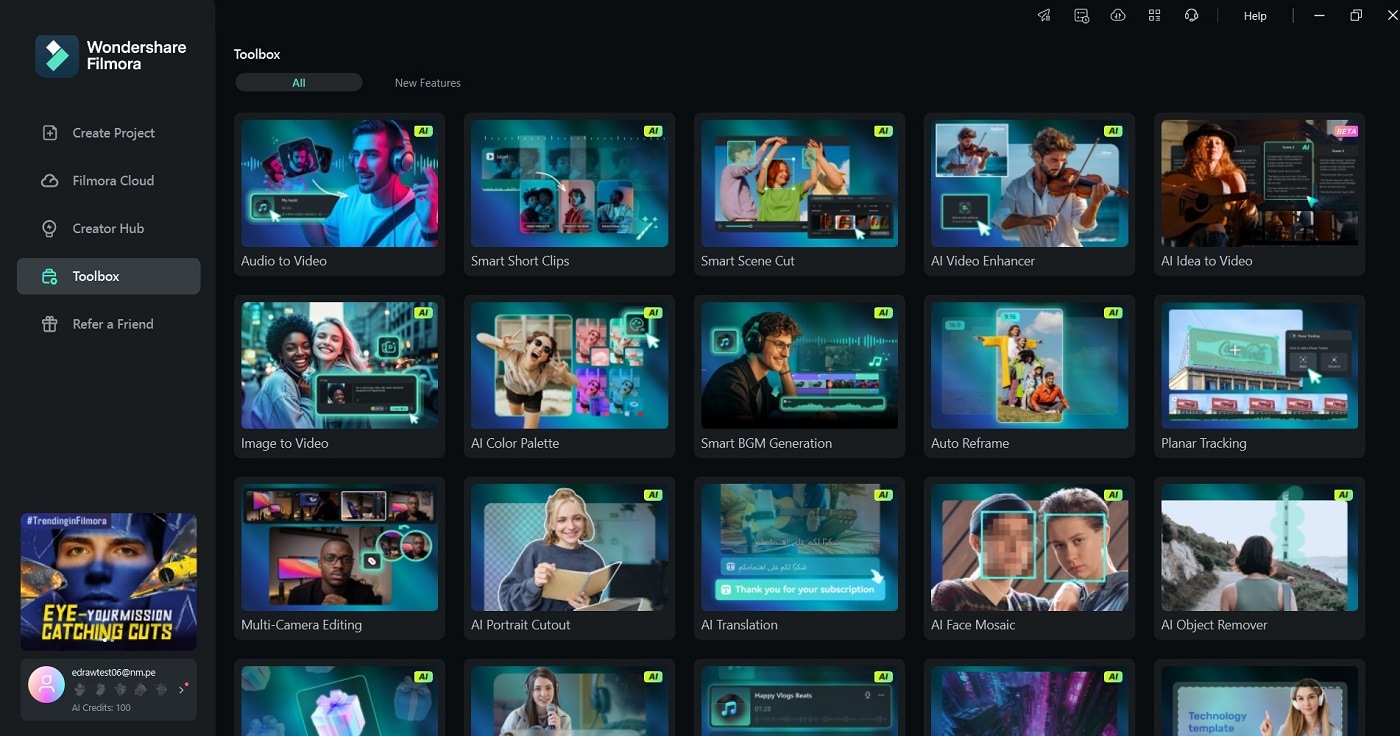The image size is (1400, 736).
Task: Click the AI badge on Audio to Video
Action: tap(423, 131)
